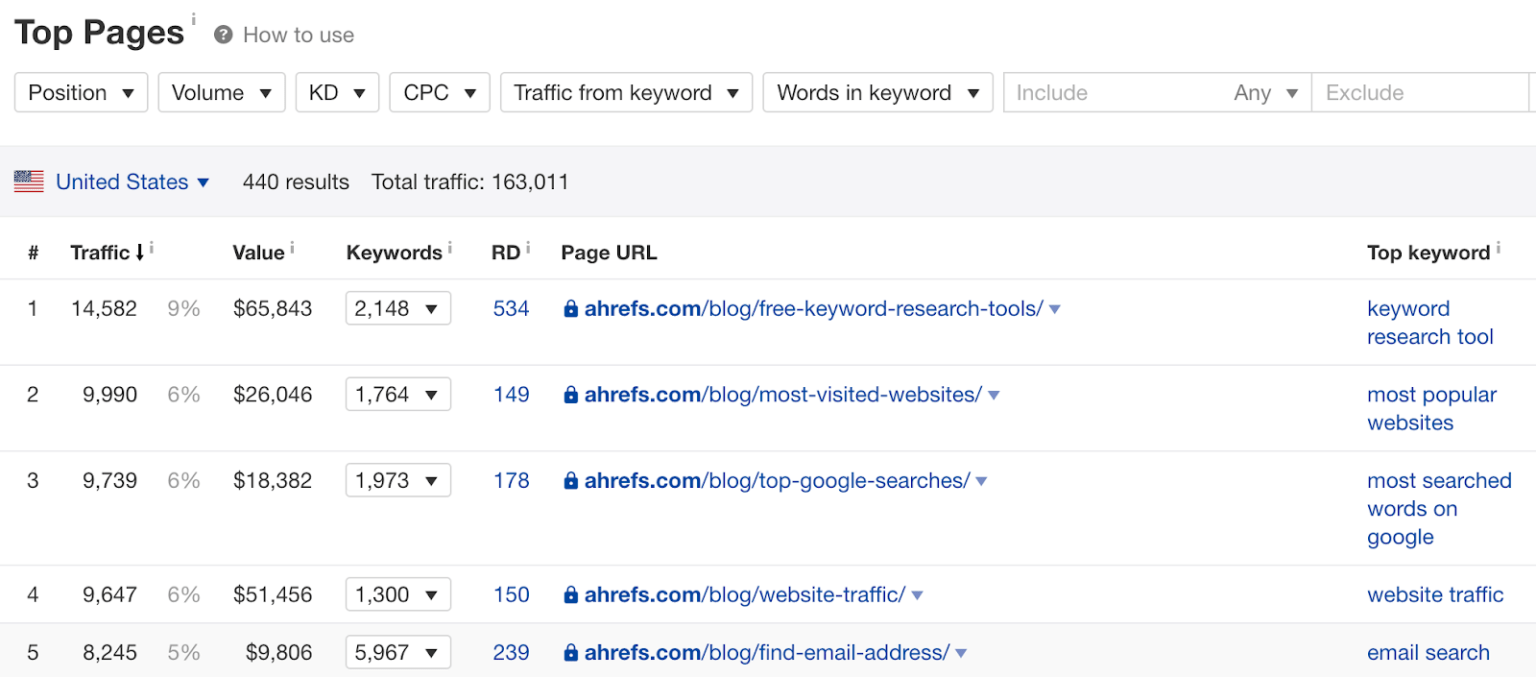Open the Traffic from keyword filter

(x=626, y=92)
